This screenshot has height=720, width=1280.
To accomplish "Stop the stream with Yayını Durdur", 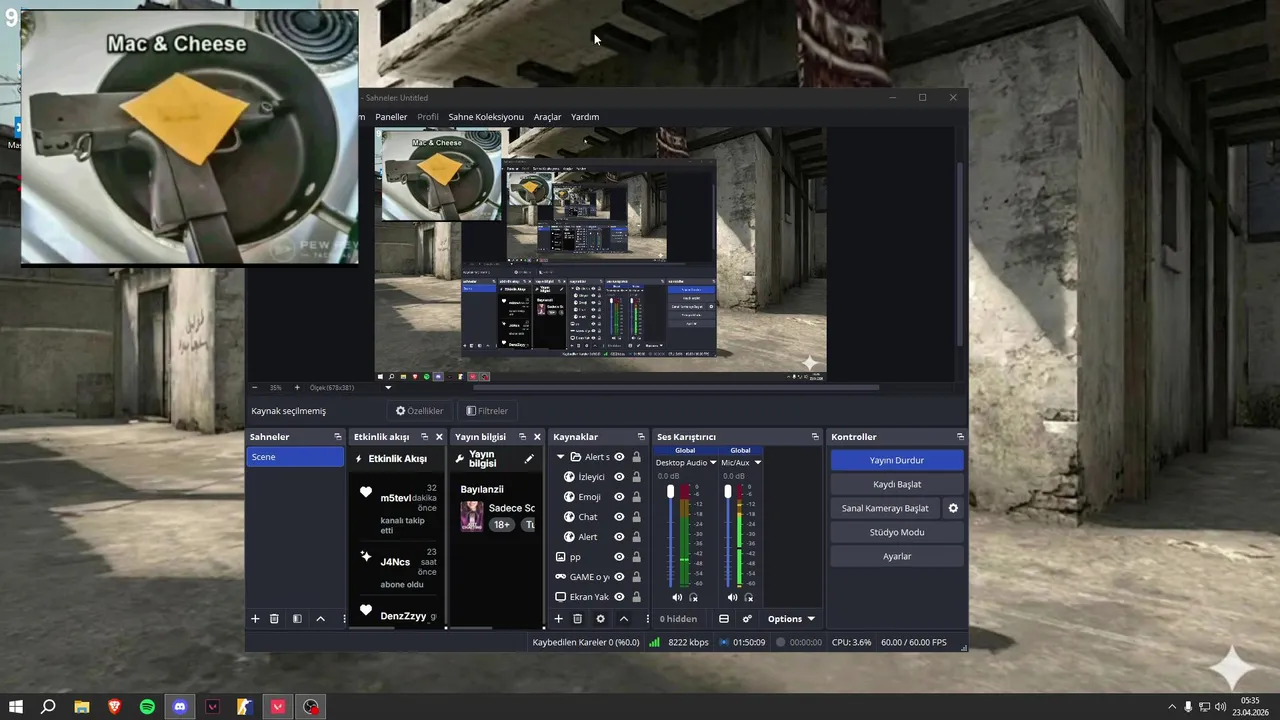I will tap(897, 460).
